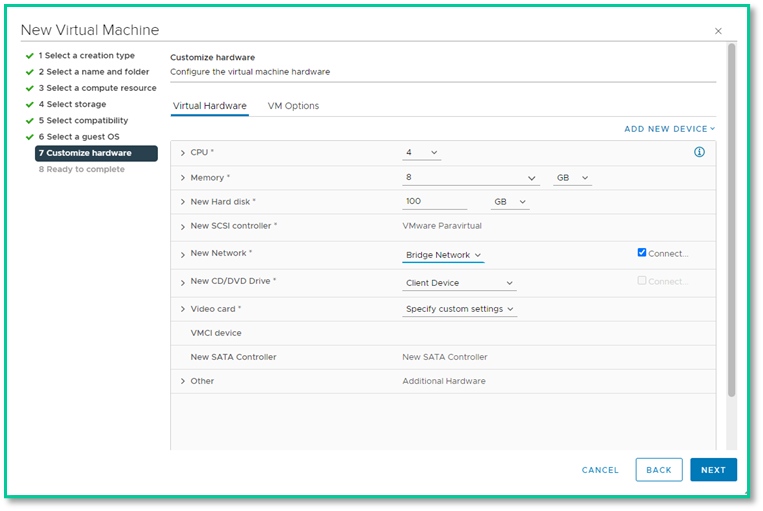Select the Virtual Hardware tab

pyautogui.click(x=209, y=106)
